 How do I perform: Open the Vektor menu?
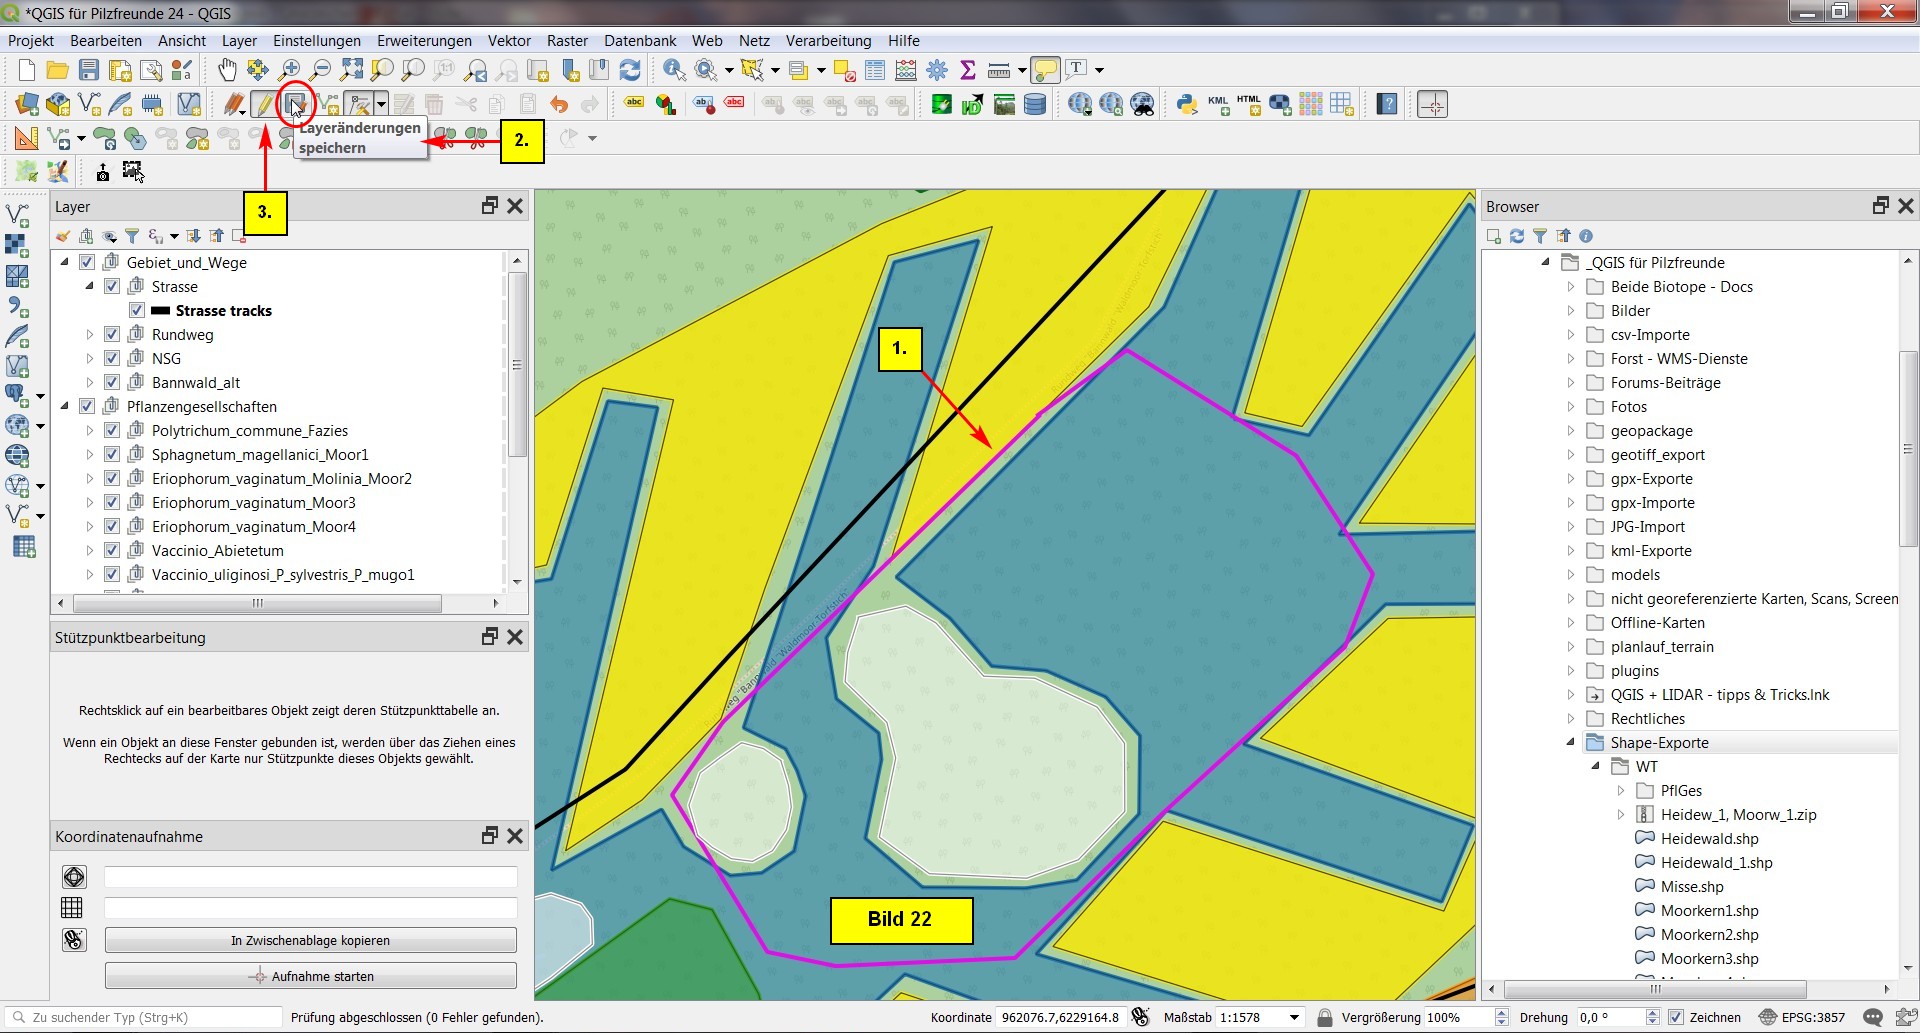pyautogui.click(x=509, y=41)
